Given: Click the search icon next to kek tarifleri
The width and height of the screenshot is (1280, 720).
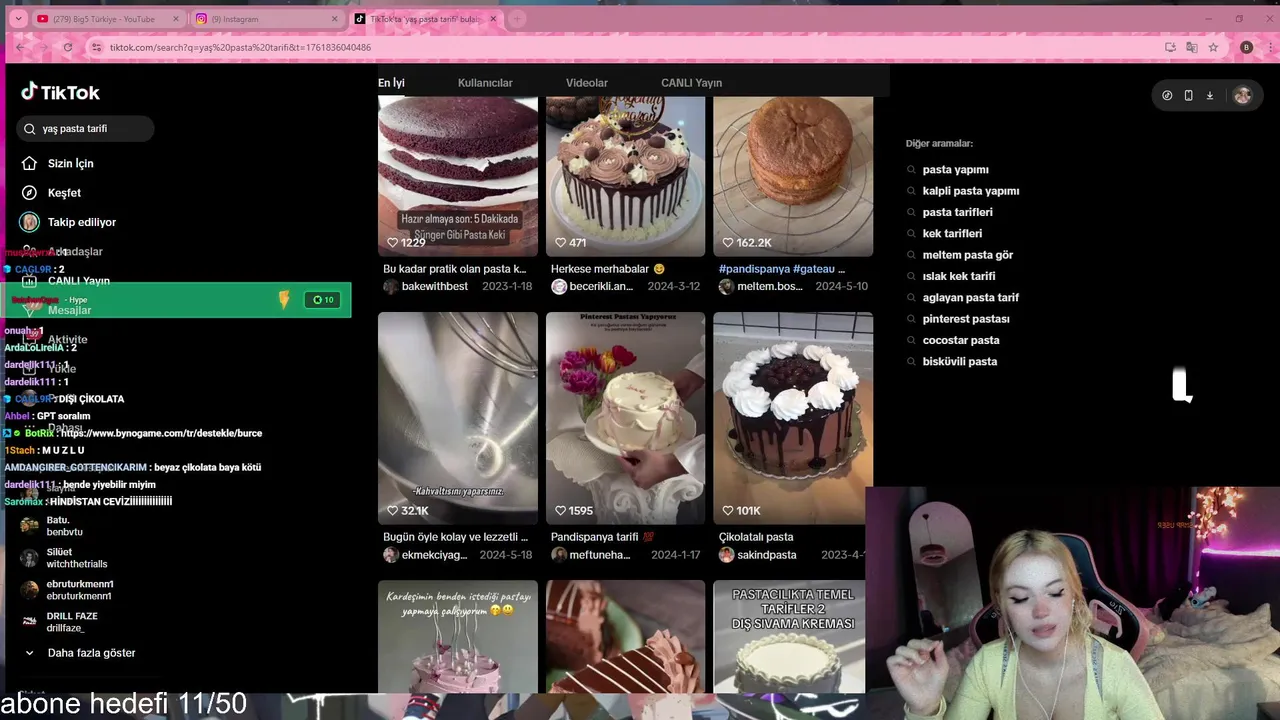Looking at the screenshot, I should [x=911, y=234].
